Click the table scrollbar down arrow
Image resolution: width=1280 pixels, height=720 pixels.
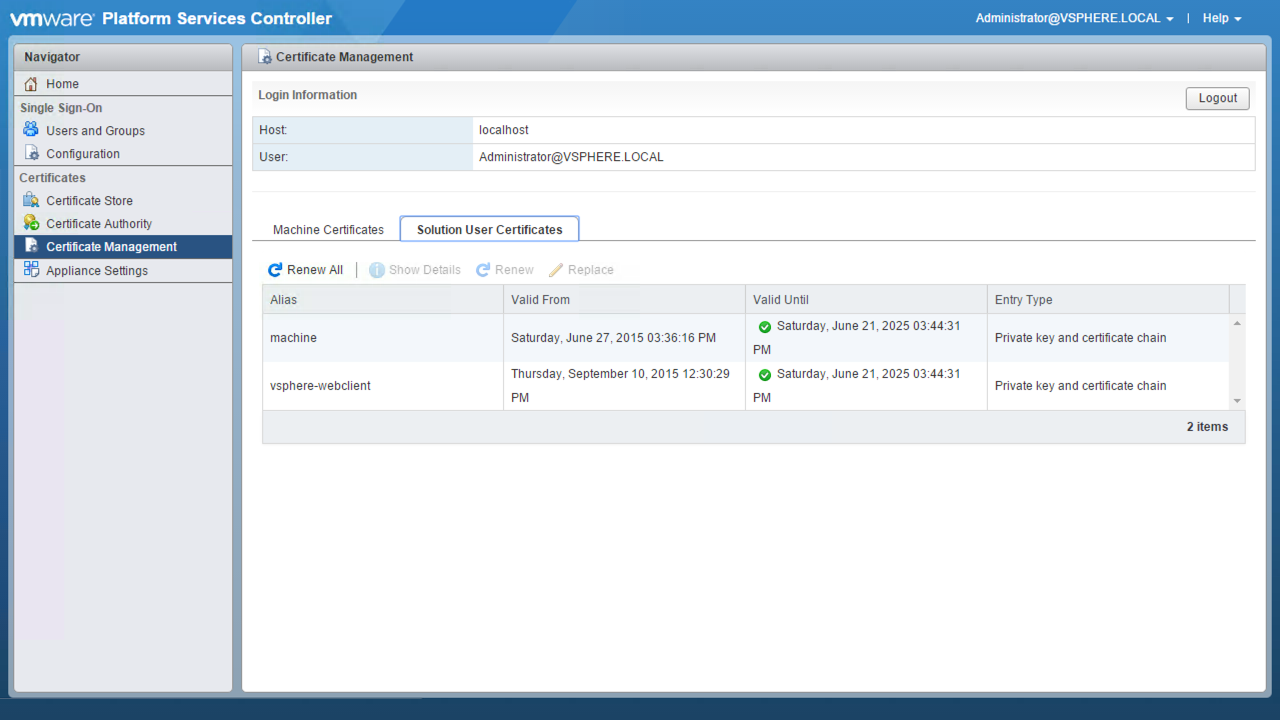click(1237, 401)
